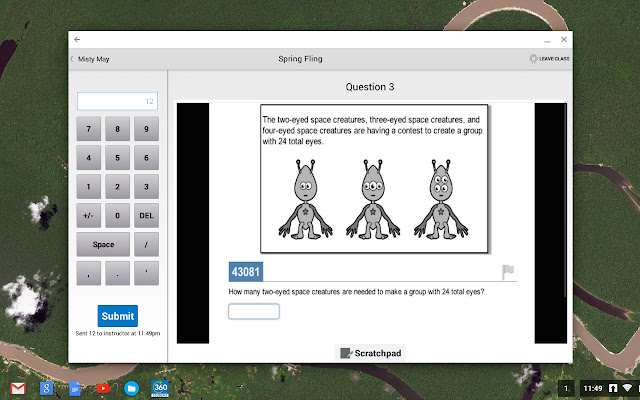Tap the period key on keypad
The width and height of the screenshot is (640, 400).
118,273
